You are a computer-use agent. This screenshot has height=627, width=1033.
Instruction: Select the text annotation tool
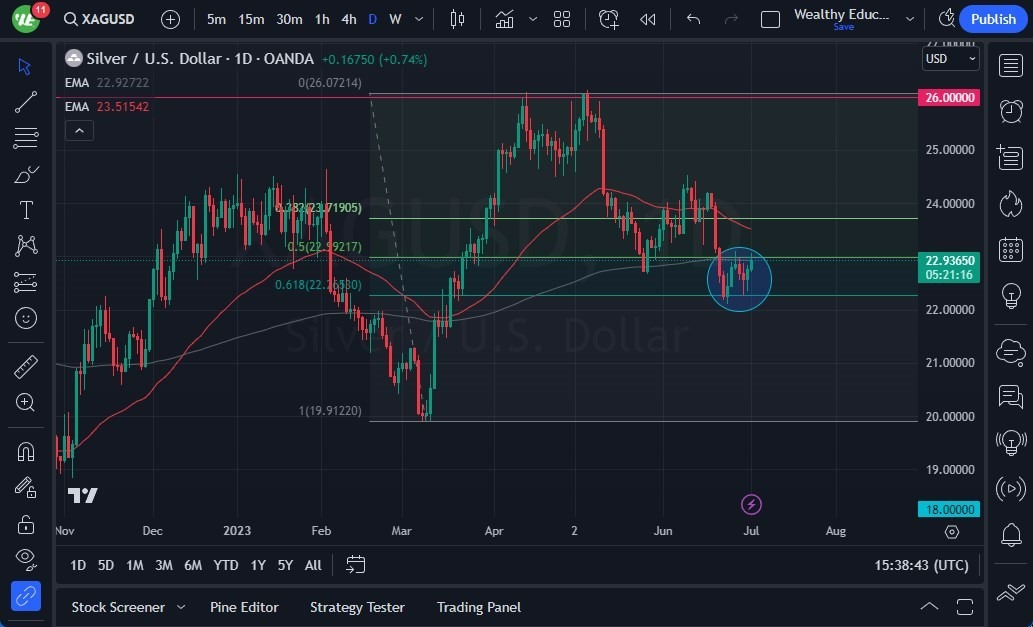26,210
